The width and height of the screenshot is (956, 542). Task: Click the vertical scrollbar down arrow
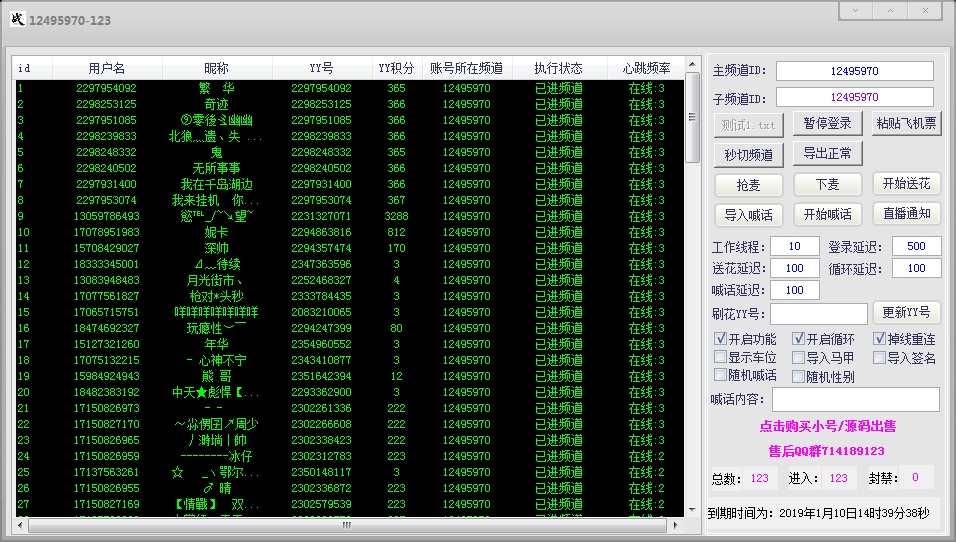(692, 510)
